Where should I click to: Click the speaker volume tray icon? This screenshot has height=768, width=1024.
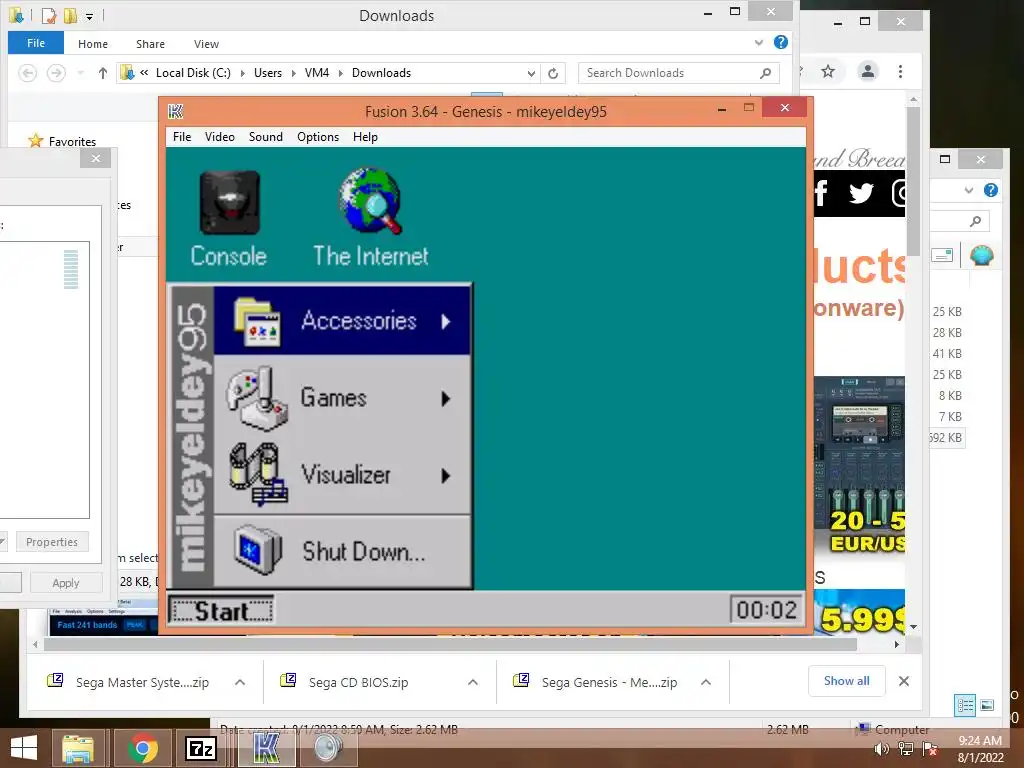(882, 749)
